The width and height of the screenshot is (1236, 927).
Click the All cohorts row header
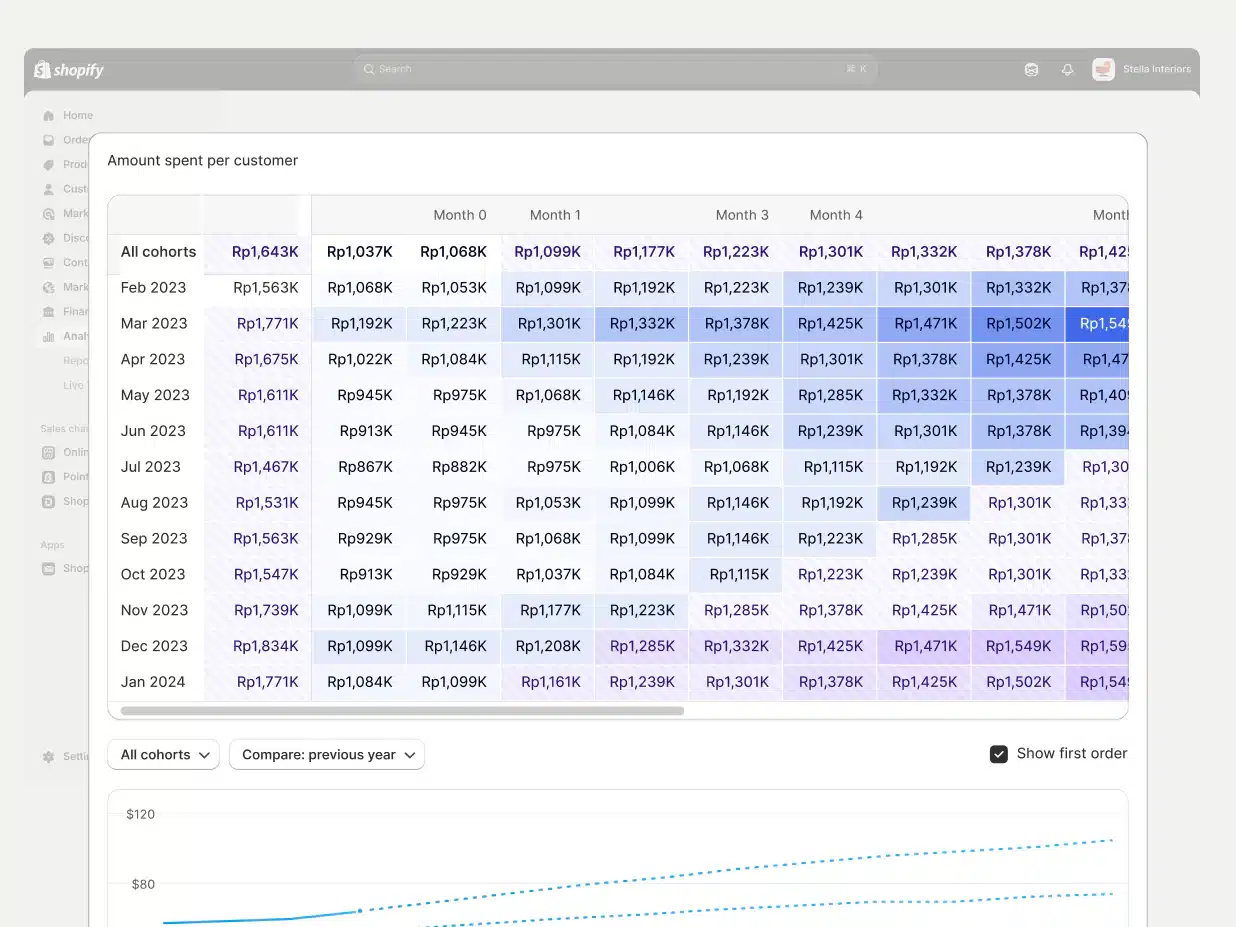click(158, 252)
